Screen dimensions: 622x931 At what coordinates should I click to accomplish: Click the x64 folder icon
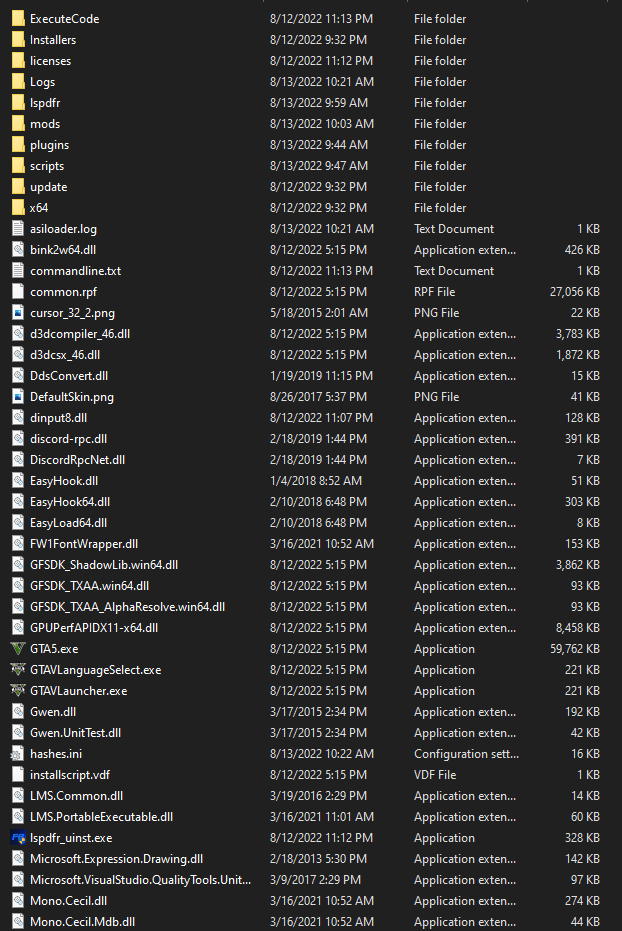pos(18,208)
